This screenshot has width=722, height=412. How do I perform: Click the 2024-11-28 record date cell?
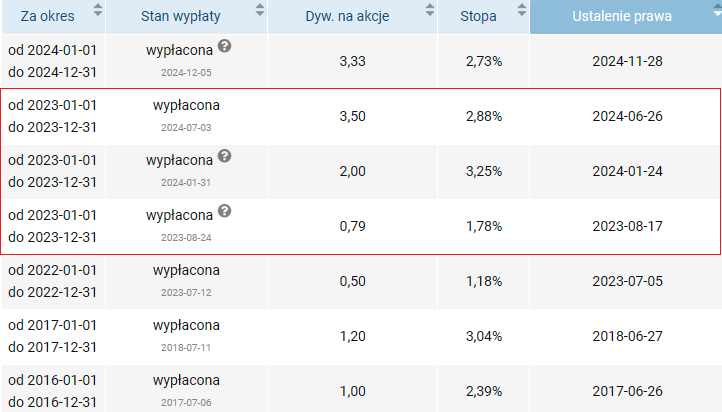pos(627,61)
